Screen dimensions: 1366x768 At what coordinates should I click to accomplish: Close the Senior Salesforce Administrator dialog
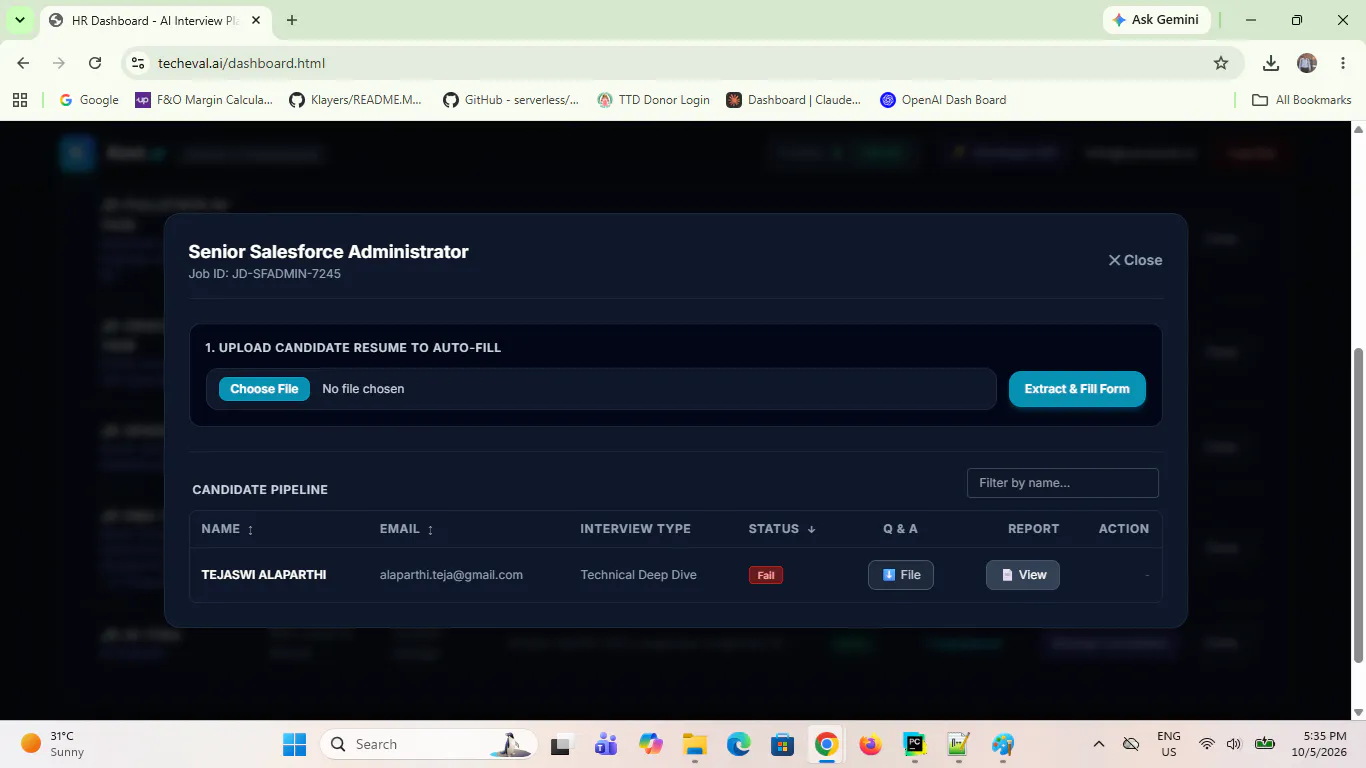tap(1135, 260)
